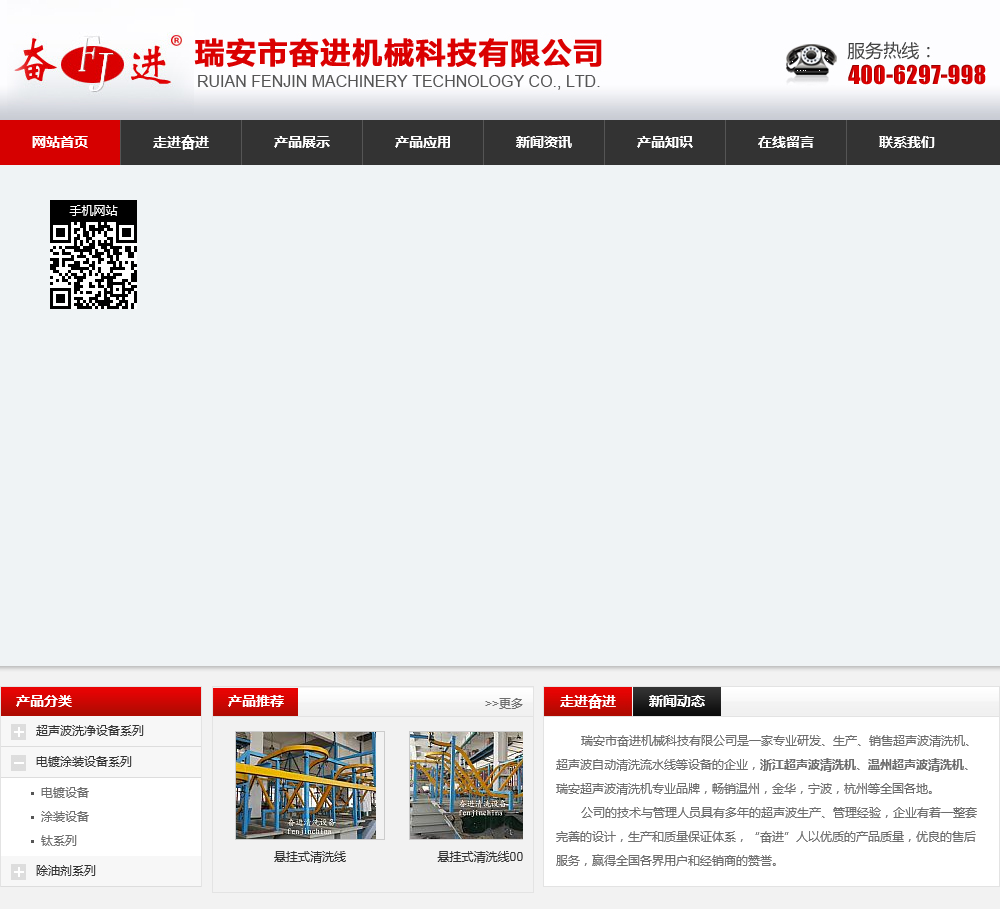Image resolution: width=1000 pixels, height=909 pixels.
Task: Click the RUIAN FENJIN MACHINERY TECHNOLOGY text
Action: click(398, 82)
